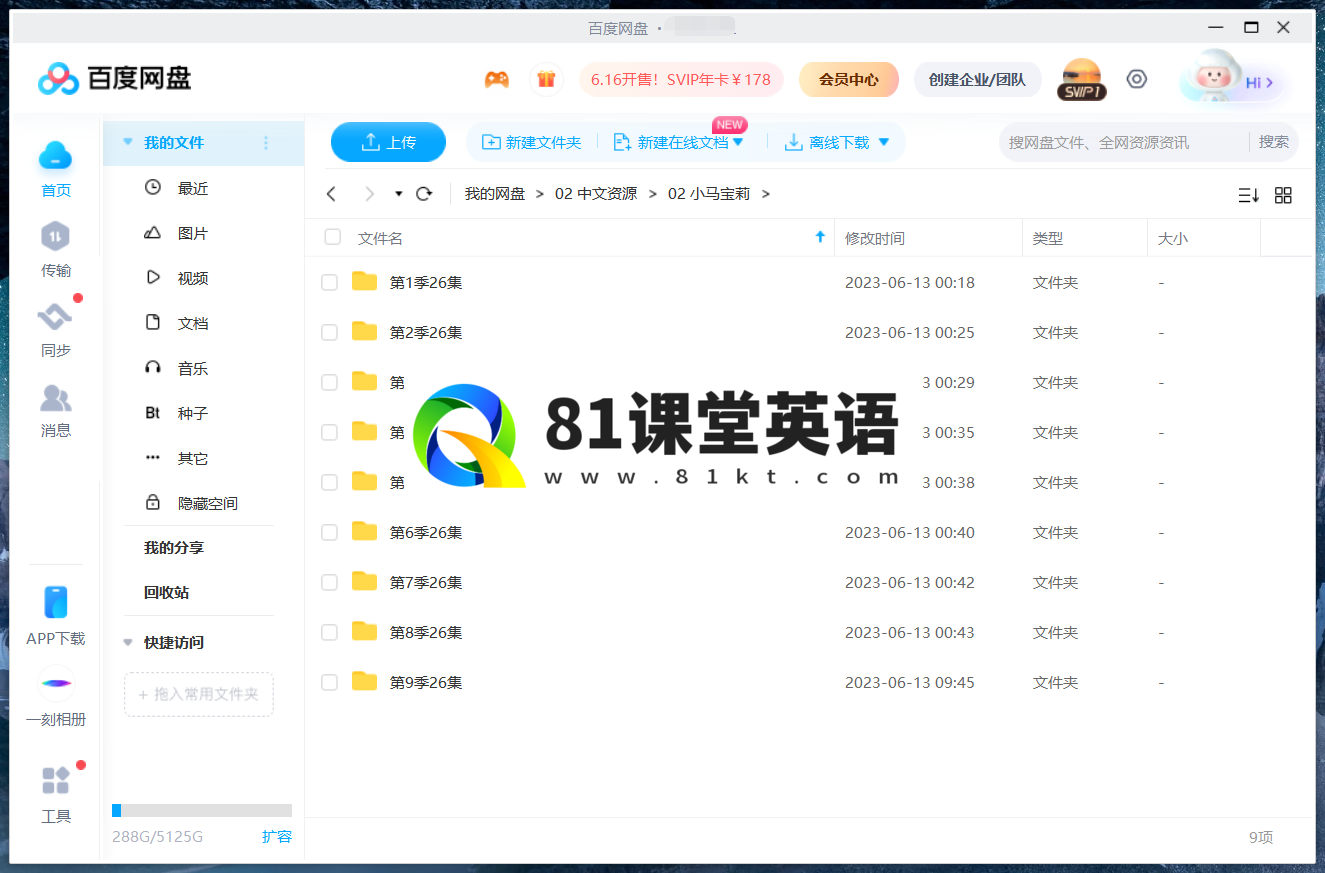Check the box for 第8季26集
Viewport: 1325px width, 873px height.
coord(329,633)
